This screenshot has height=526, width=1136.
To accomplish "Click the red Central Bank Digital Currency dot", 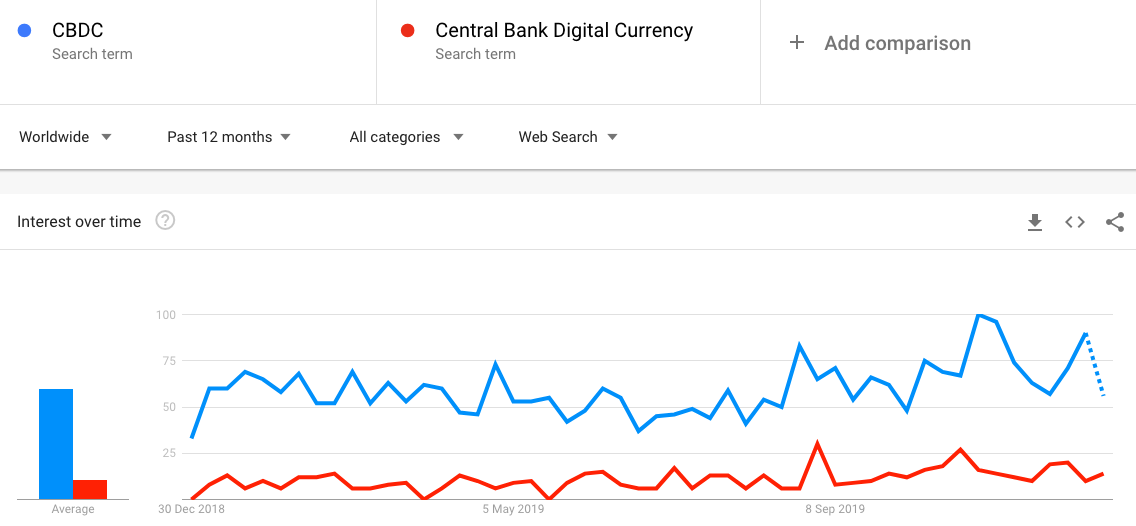I will coord(407,30).
